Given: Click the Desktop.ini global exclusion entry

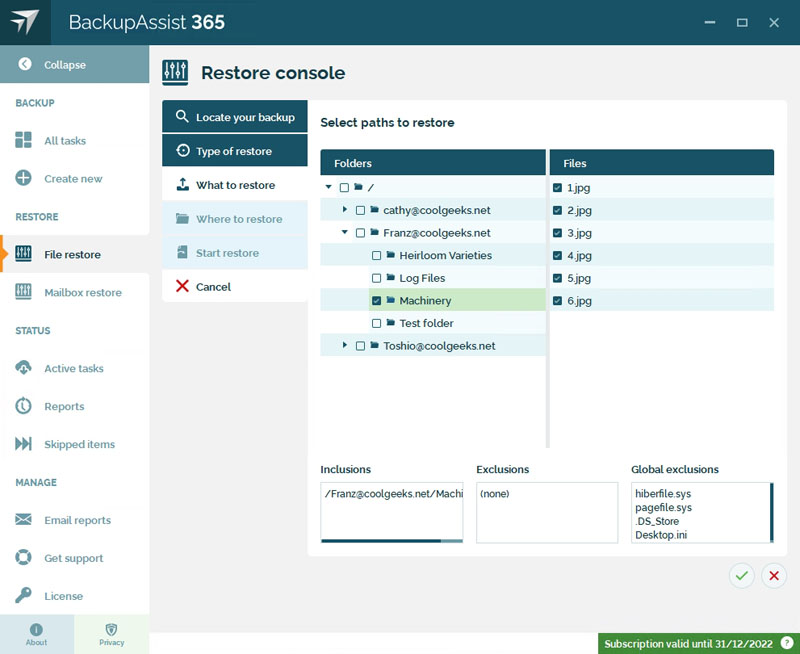Looking at the screenshot, I should coord(661,535).
